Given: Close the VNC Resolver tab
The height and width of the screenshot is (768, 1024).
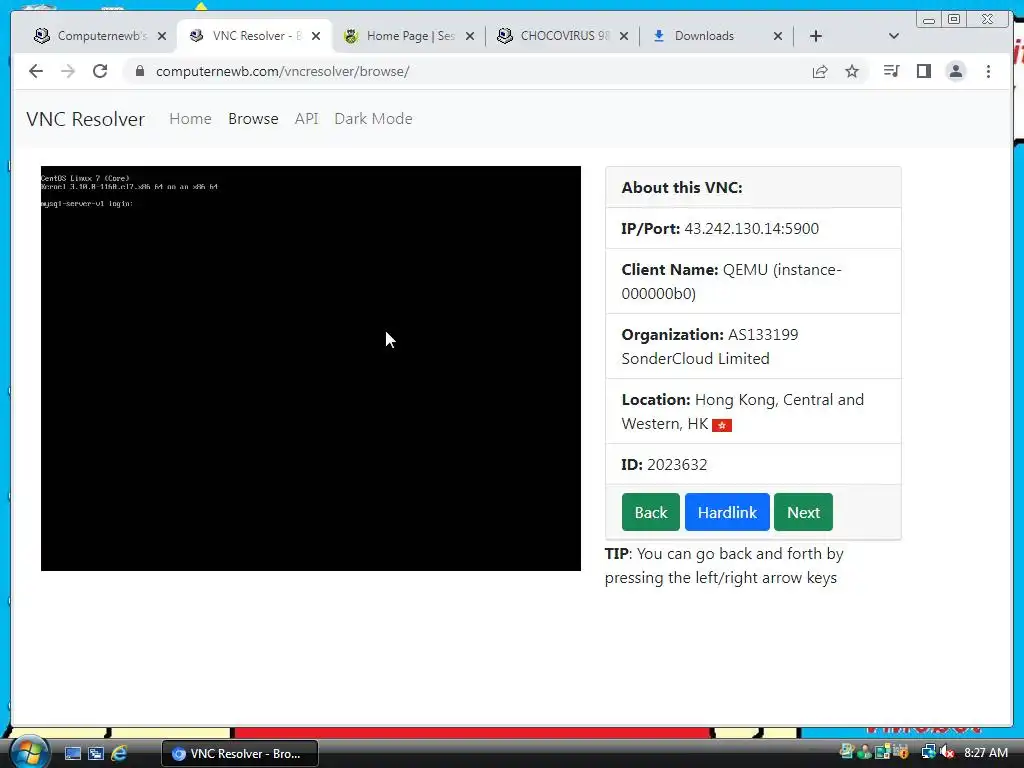Looking at the screenshot, I should click(316, 36).
